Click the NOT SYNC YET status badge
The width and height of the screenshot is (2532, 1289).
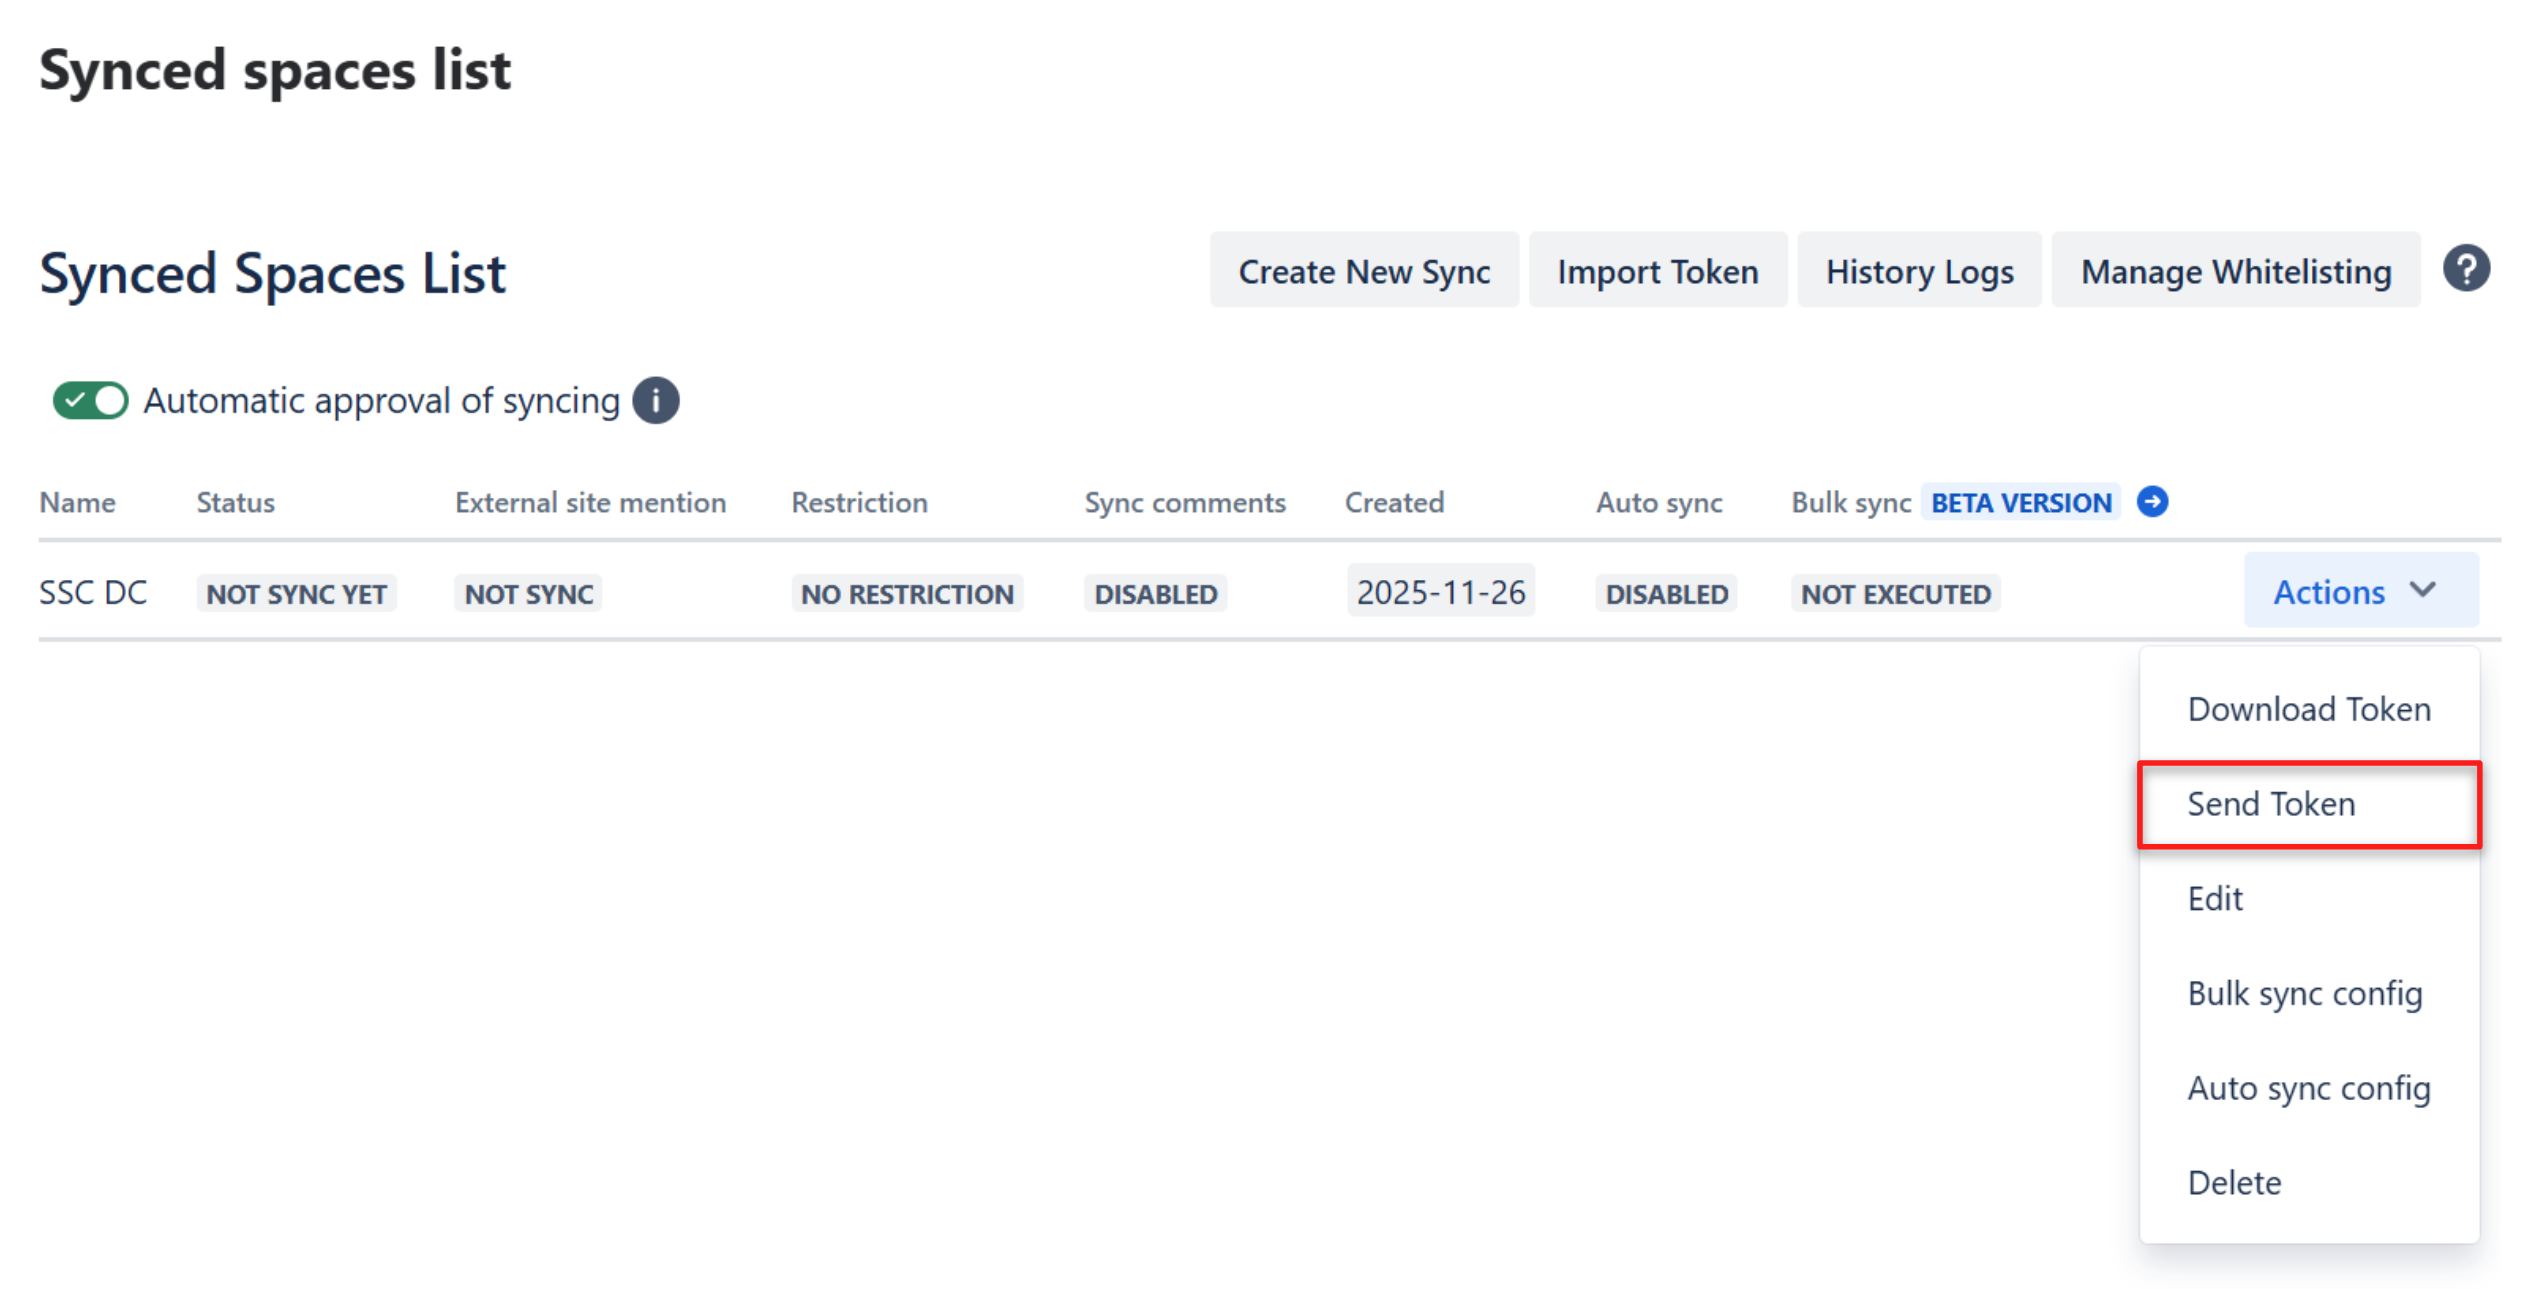296,593
